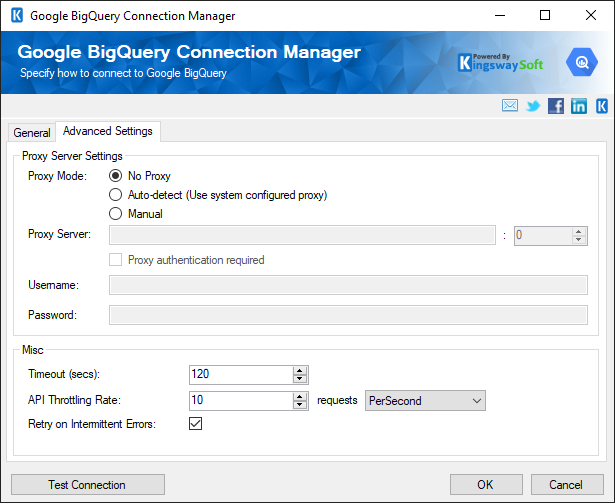Click the Timeout value field showing 120

click(241, 375)
